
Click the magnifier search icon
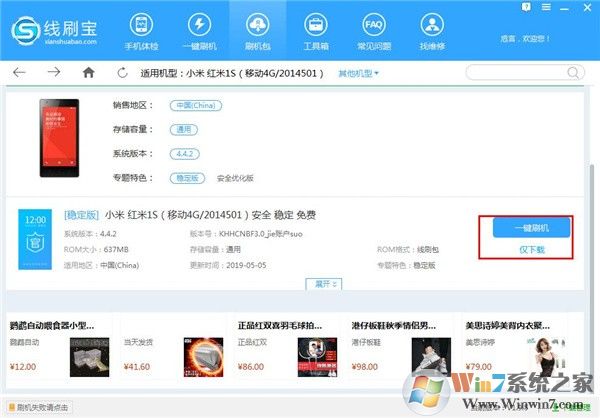pos(573,72)
